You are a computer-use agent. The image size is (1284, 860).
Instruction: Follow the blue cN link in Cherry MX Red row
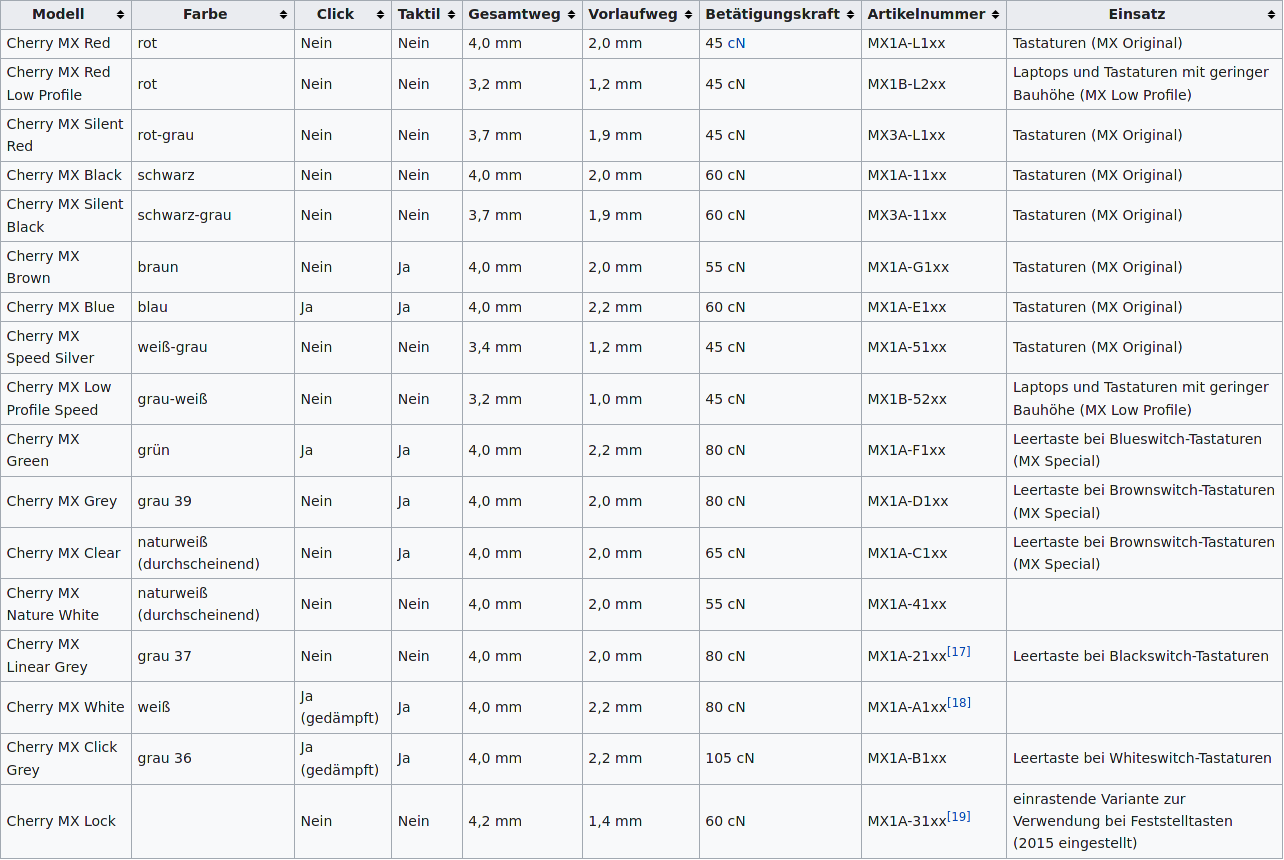(736, 44)
